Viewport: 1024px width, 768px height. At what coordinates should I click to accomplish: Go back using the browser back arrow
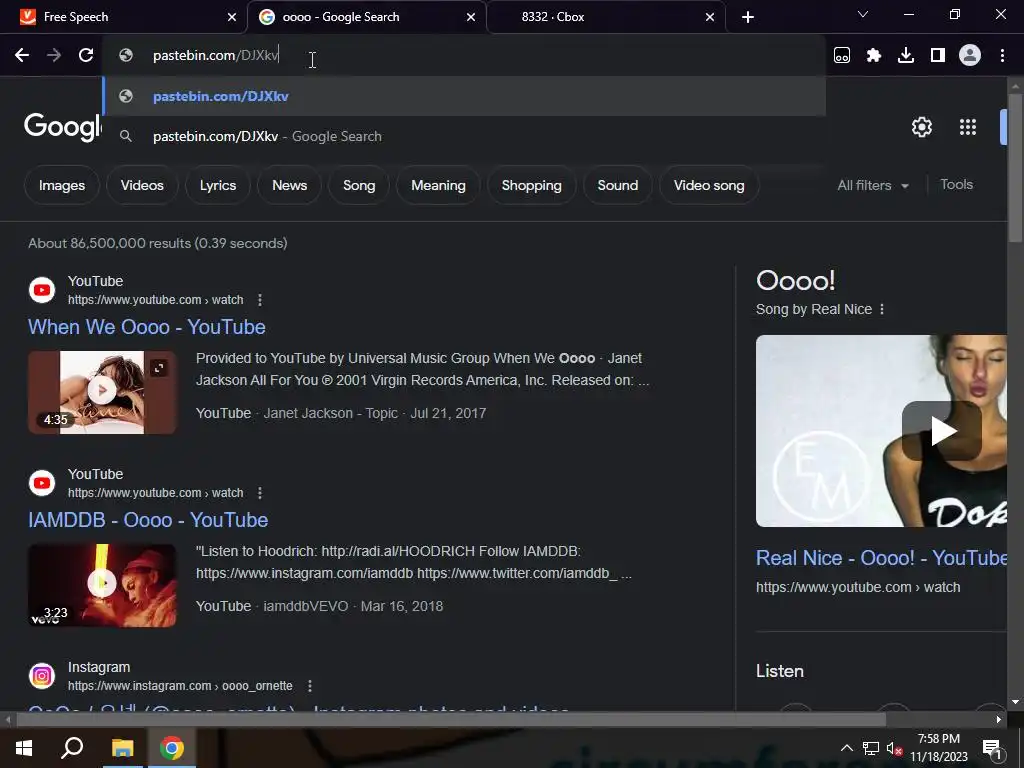[x=22, y=56]
